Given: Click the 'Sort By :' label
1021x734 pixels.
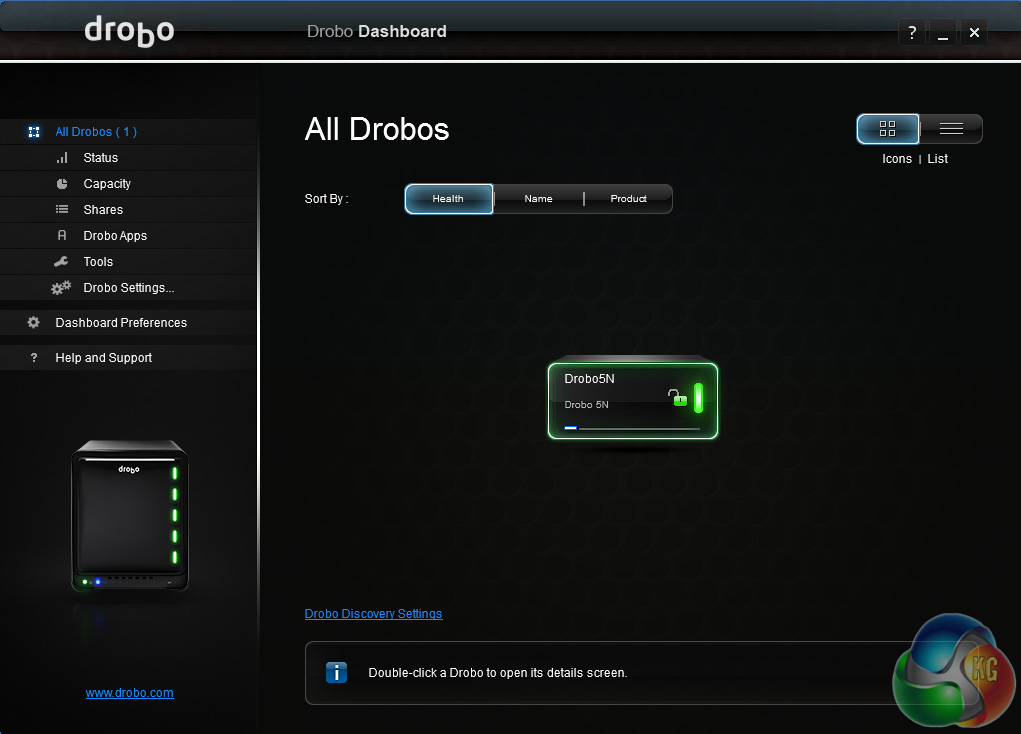Looking at the screenshot, I should pos(326,199).
